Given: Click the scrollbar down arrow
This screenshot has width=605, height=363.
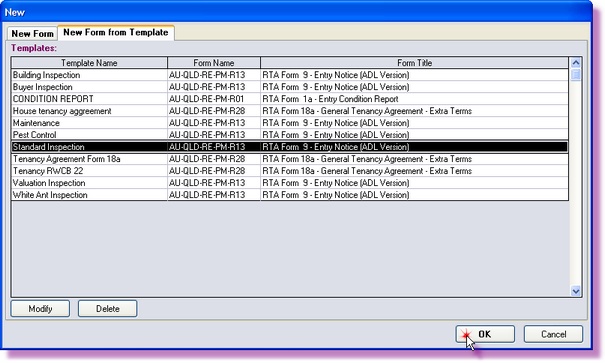Looking at the screenshot, I should coord(576,291).
